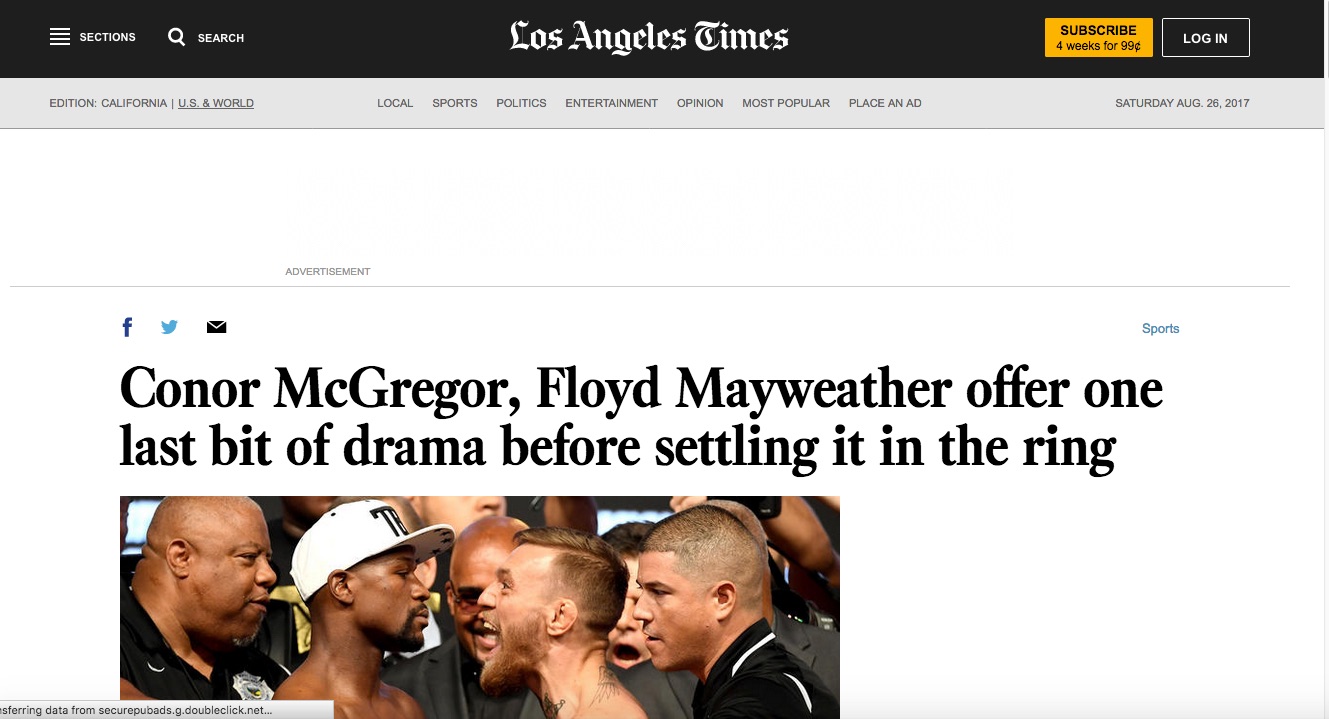Viewport: 1329px width, 719px height.
Task: Open the Opinion section
Action: point(700,103)
